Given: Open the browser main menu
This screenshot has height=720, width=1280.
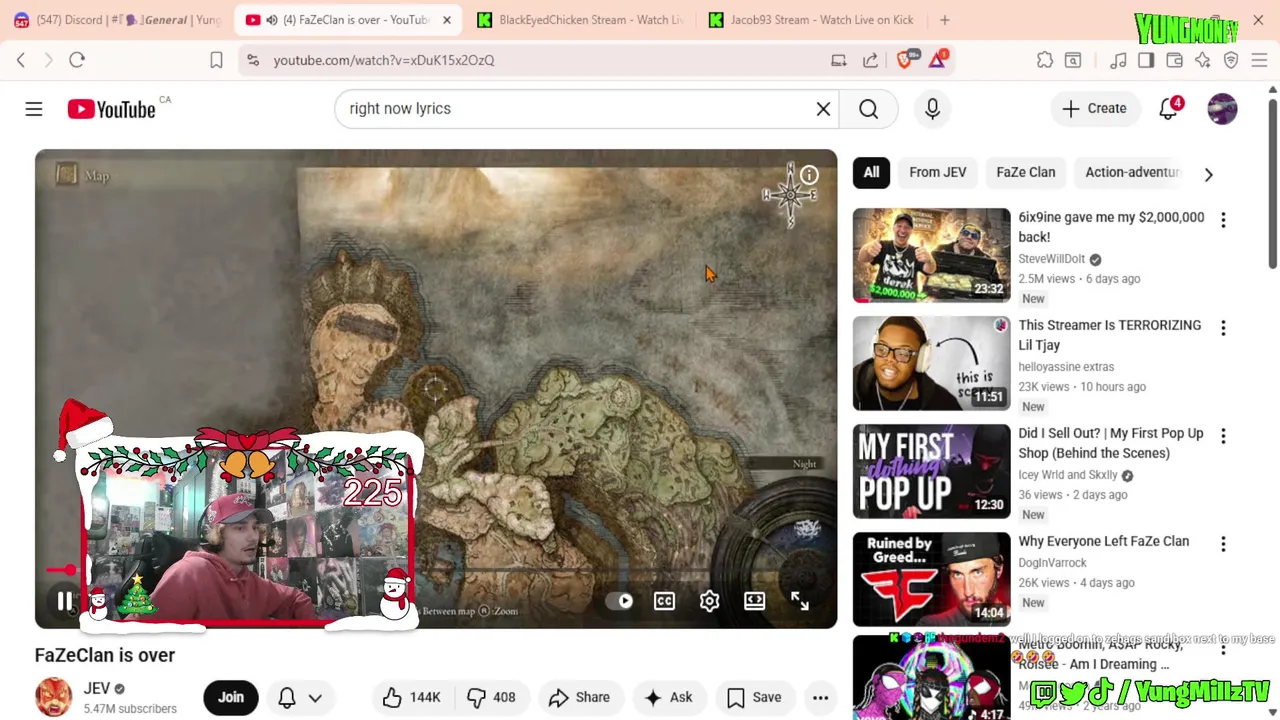Looking at the screenshot, I should [1259, 60].
